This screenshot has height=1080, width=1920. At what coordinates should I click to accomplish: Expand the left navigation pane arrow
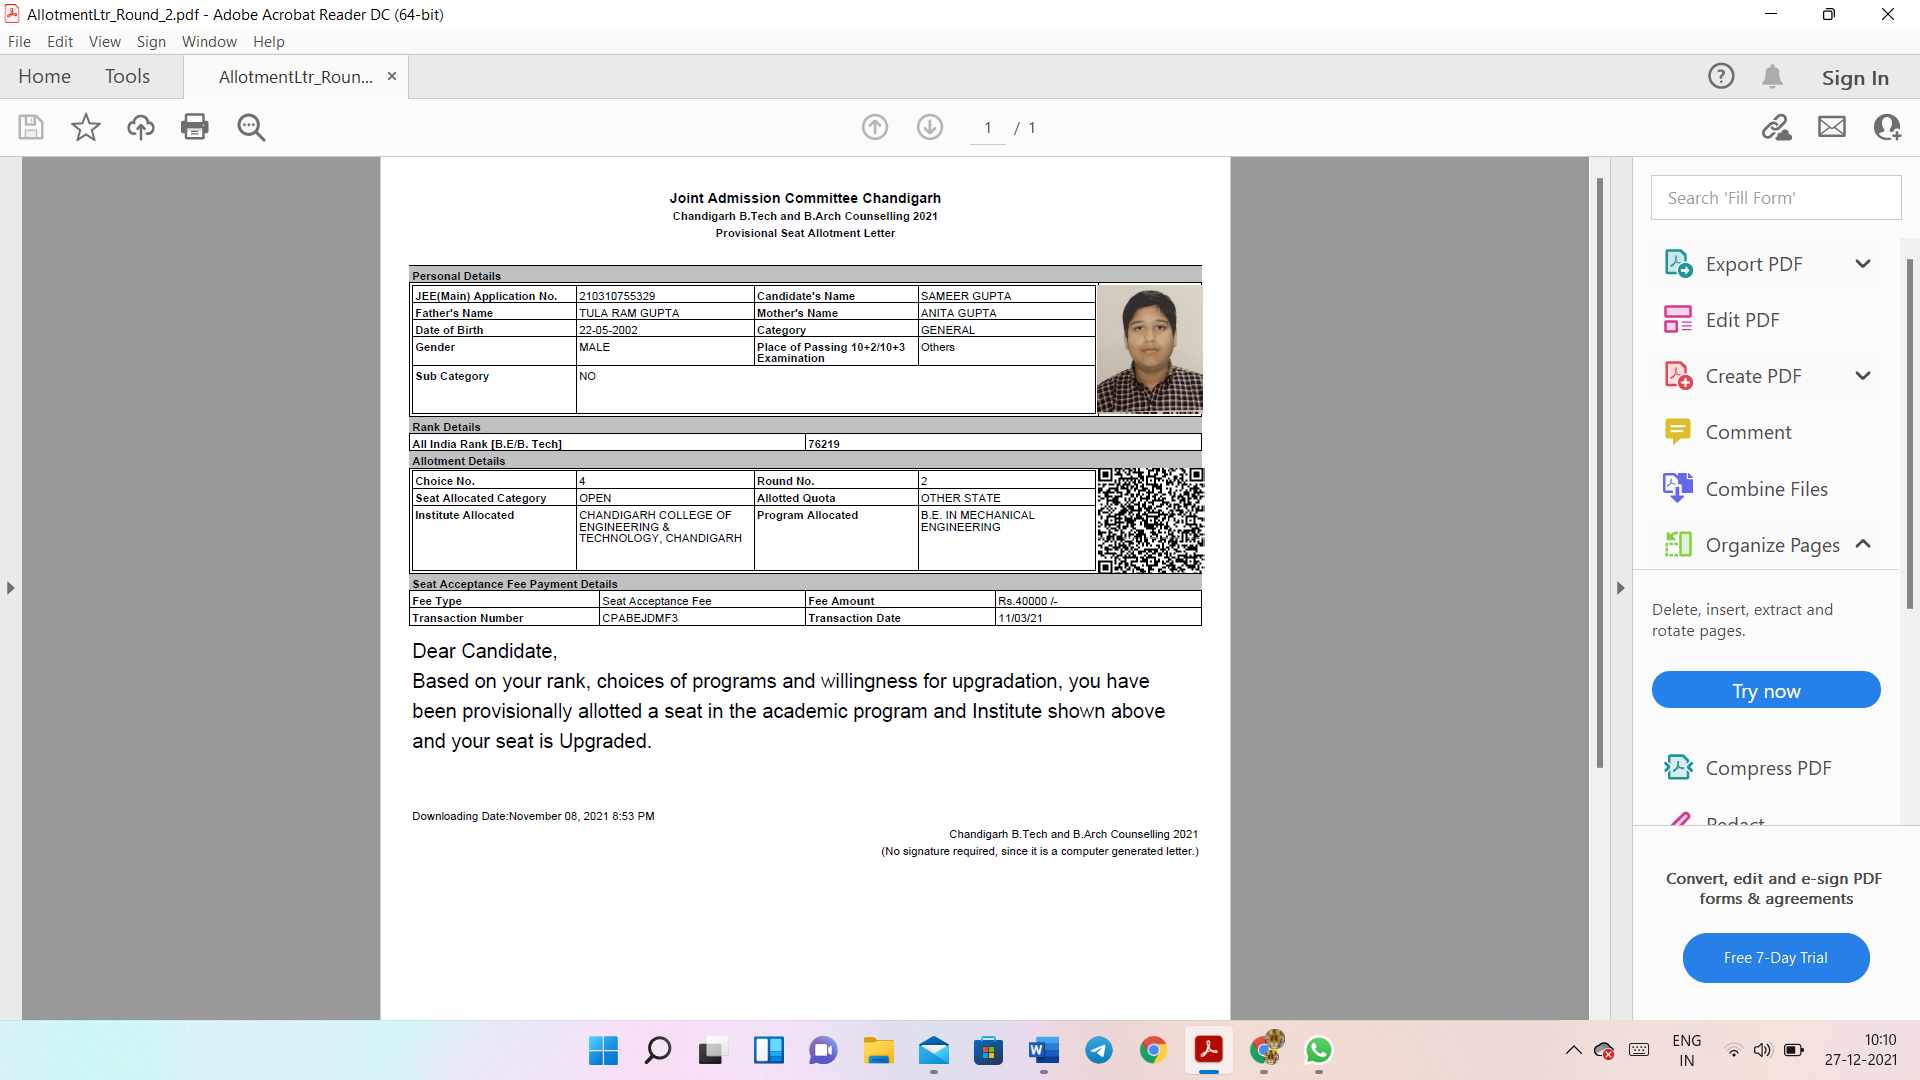point(10,588)
